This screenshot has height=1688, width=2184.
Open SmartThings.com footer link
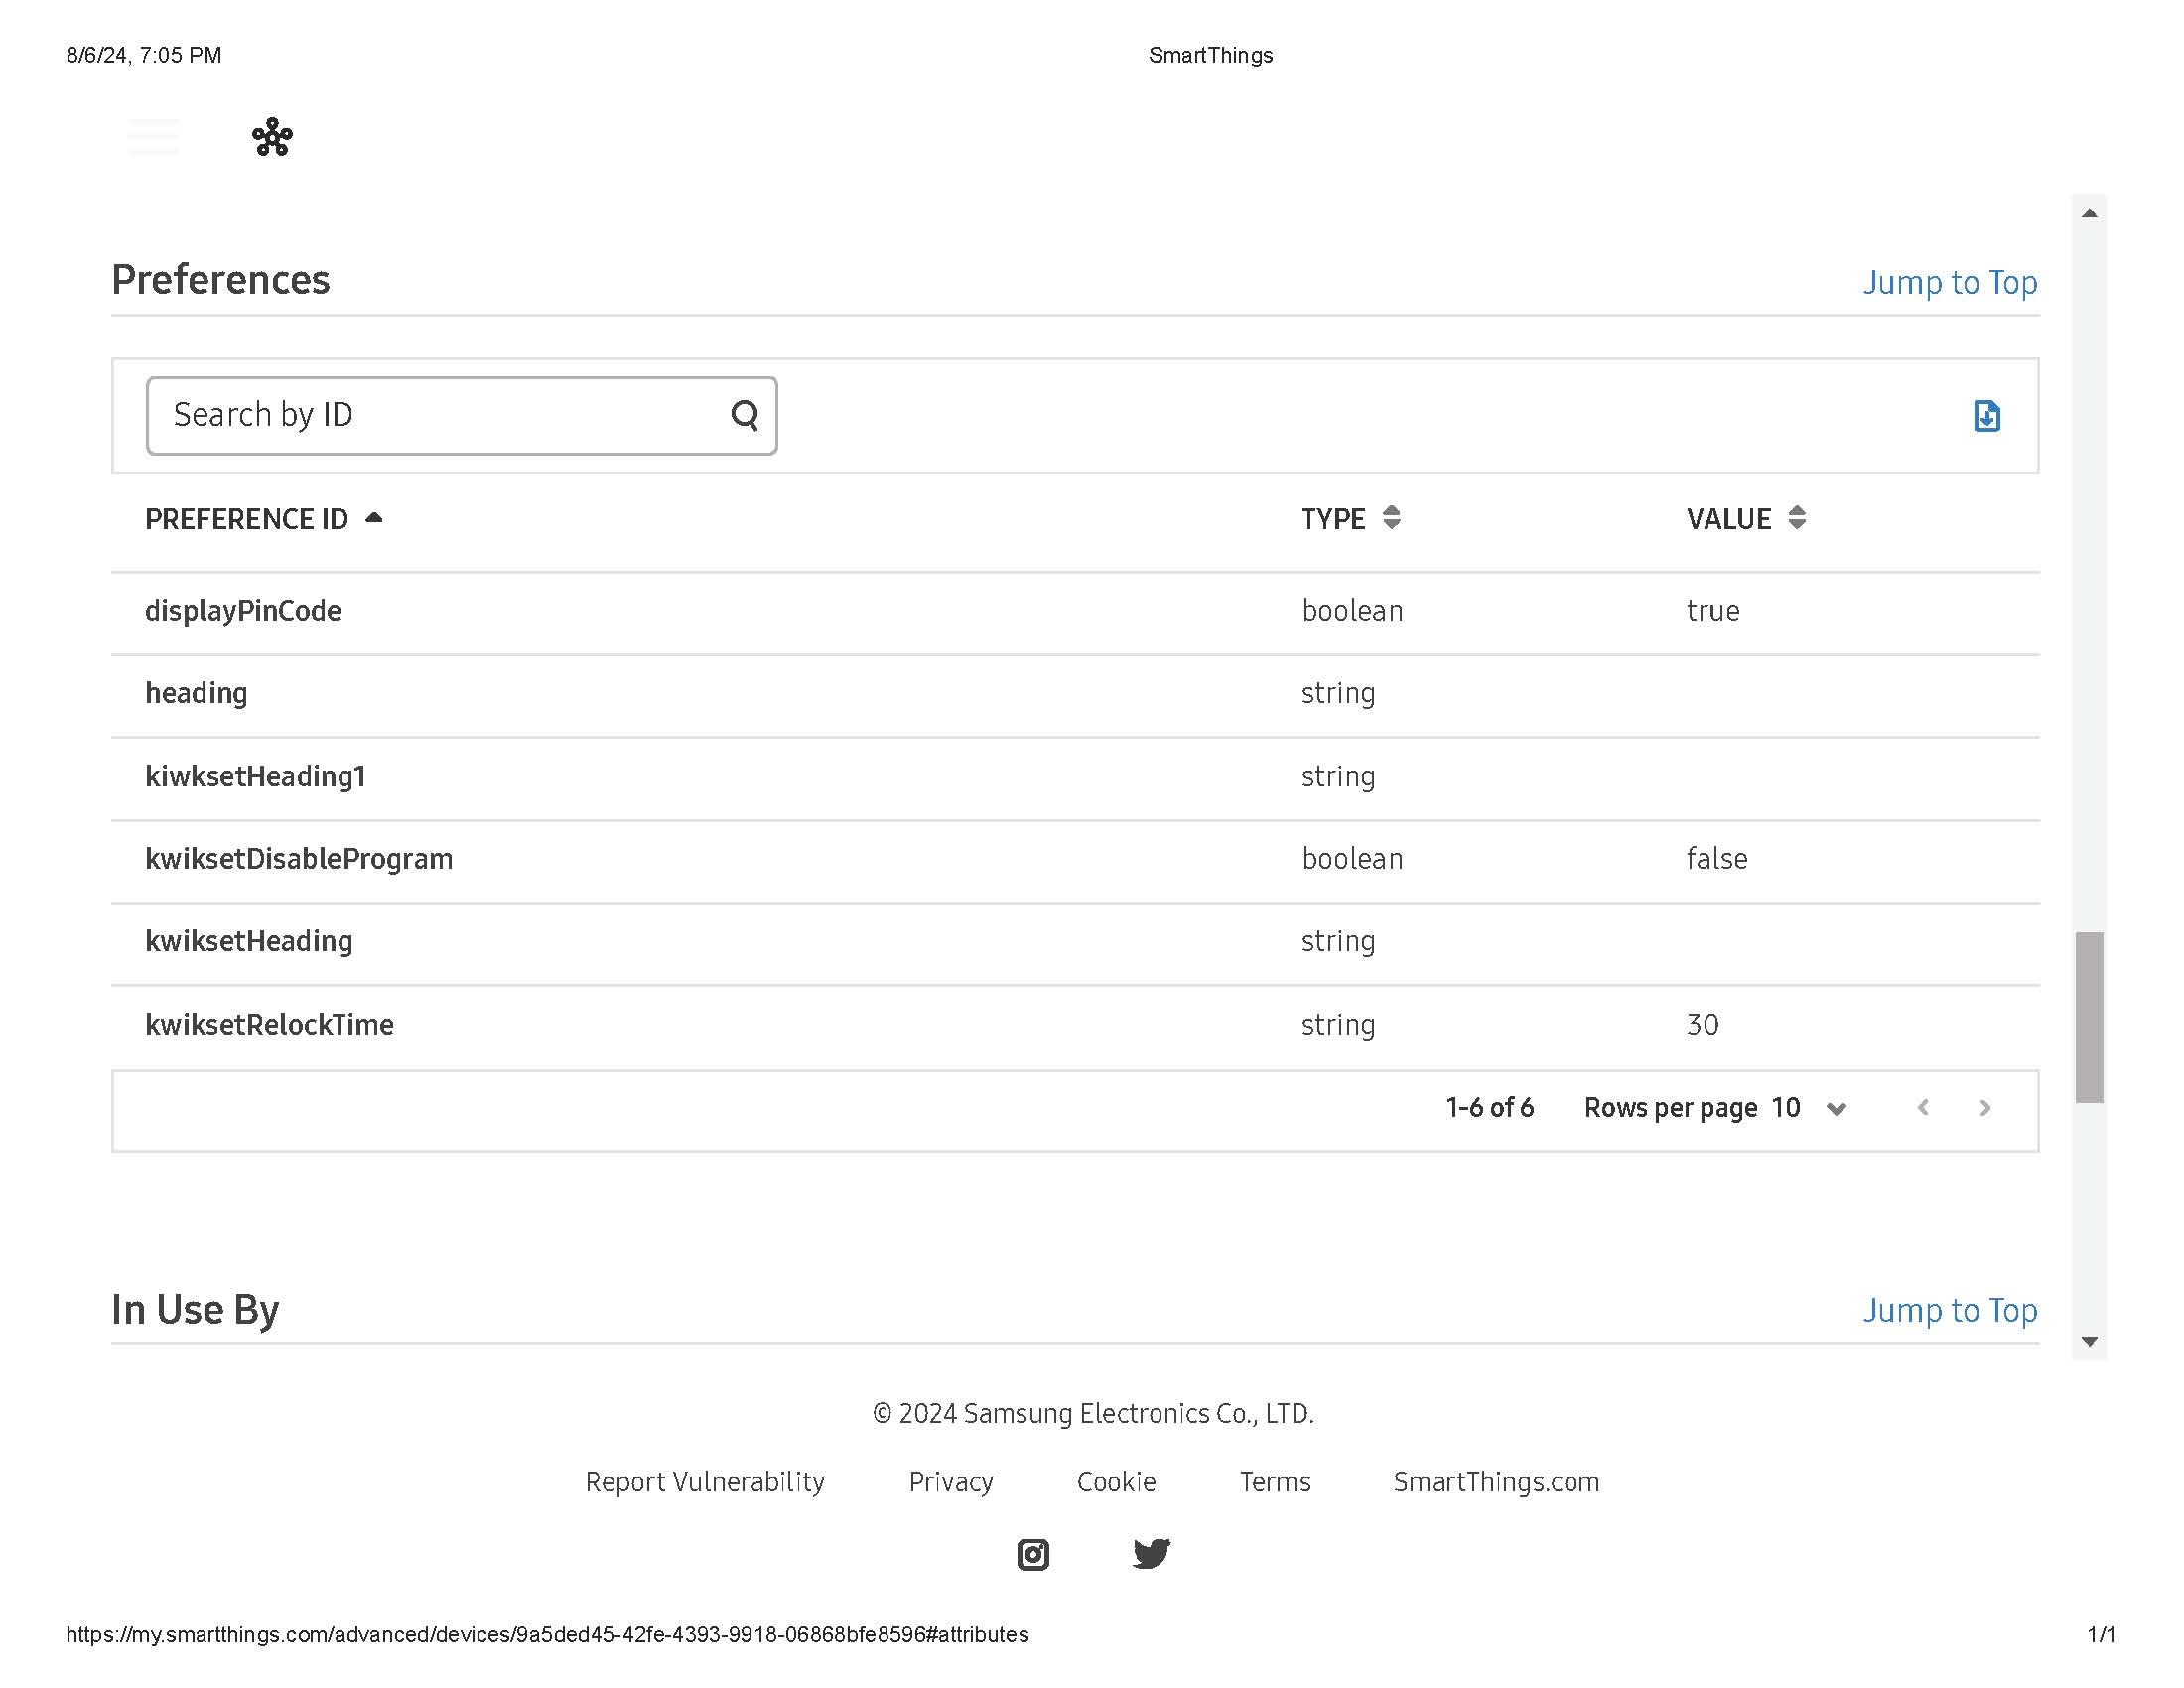1496,1482
